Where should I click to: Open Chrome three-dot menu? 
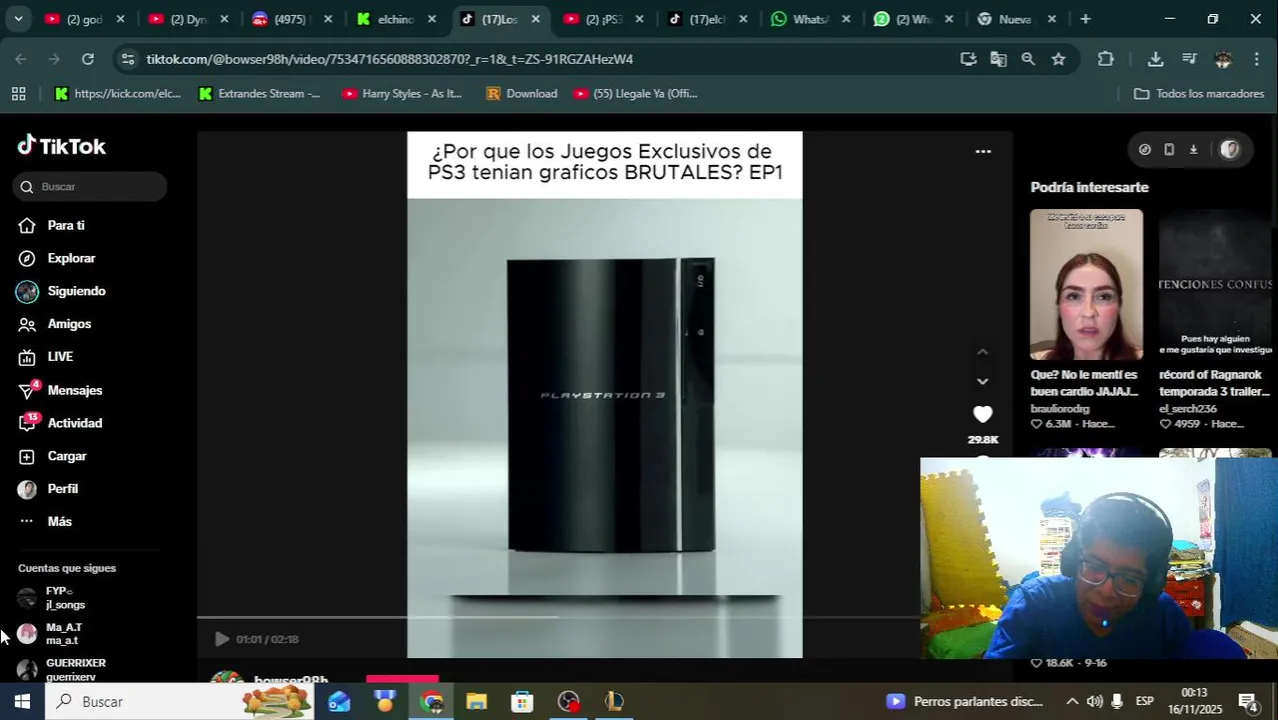point(1257,59)
